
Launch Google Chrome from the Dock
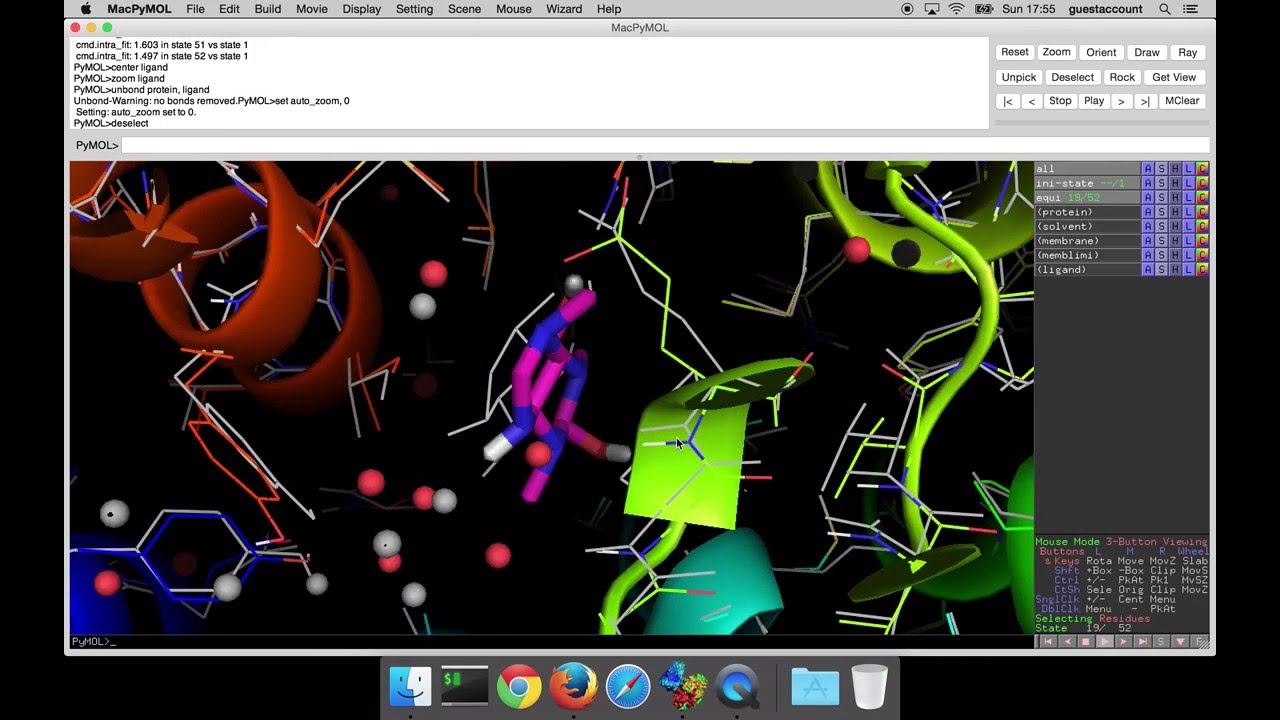[519, 687]
